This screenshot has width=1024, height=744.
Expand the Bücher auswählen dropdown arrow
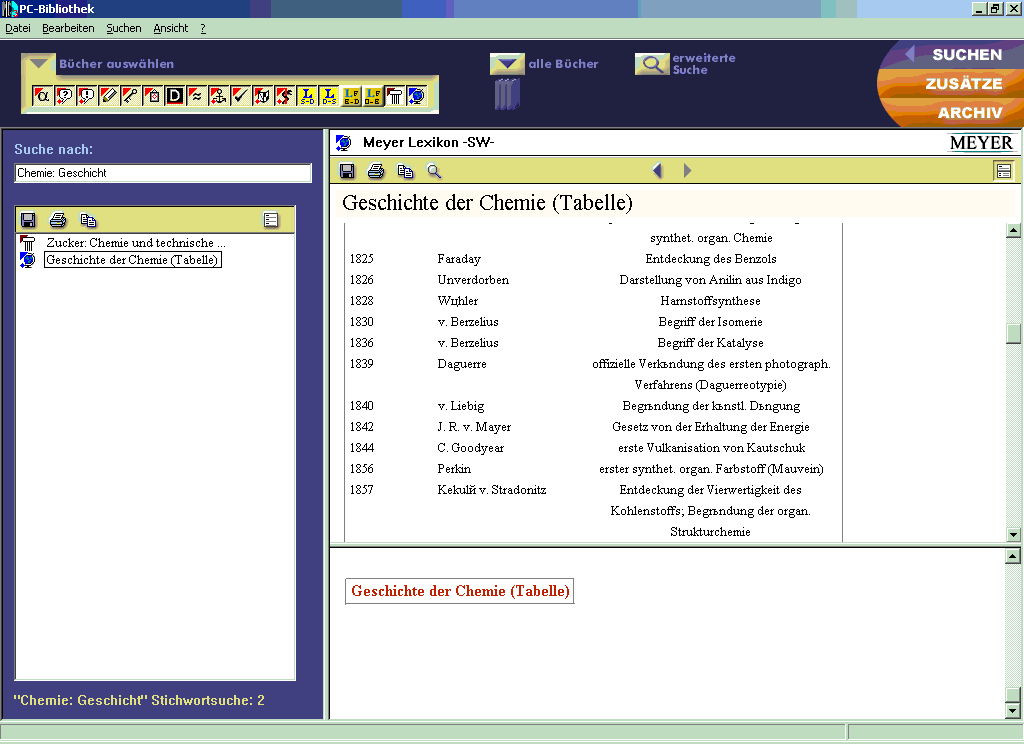39,63
